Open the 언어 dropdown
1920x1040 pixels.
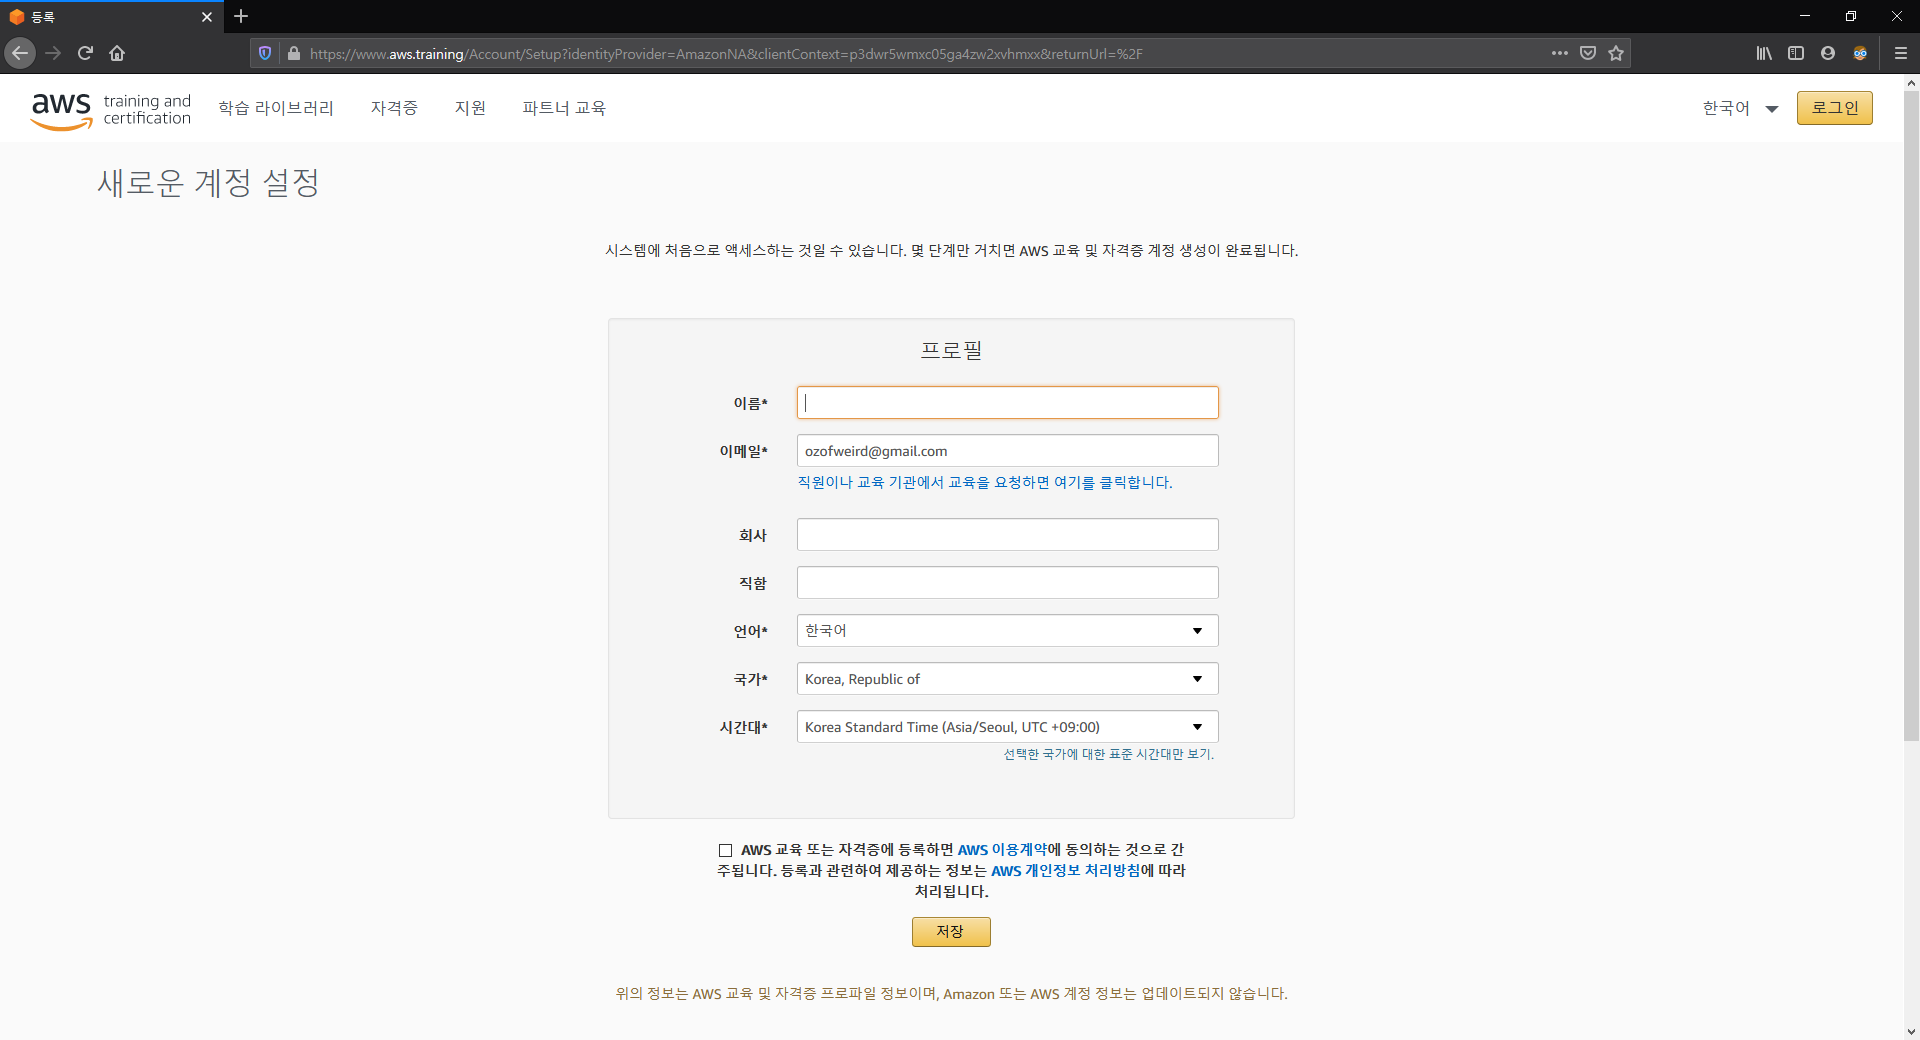1008,631
